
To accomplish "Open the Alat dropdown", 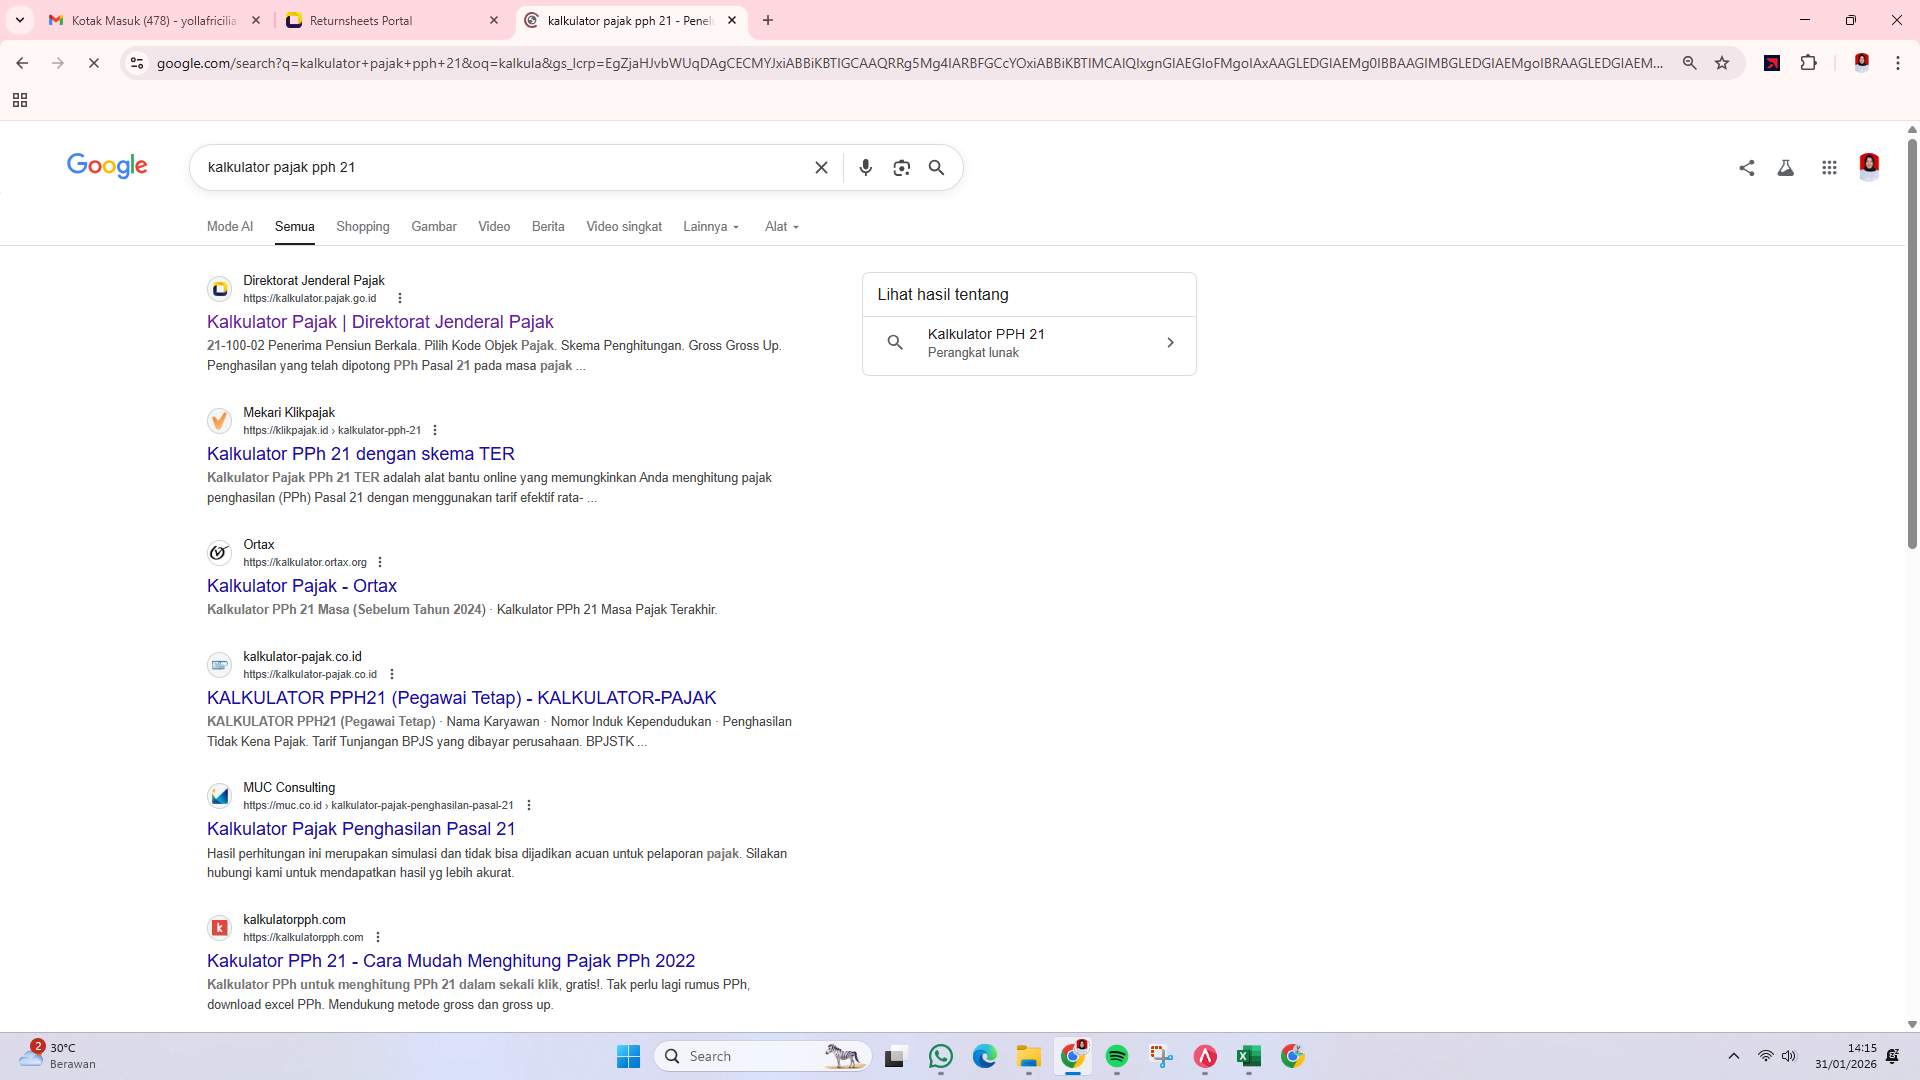I will pos(780,226).
